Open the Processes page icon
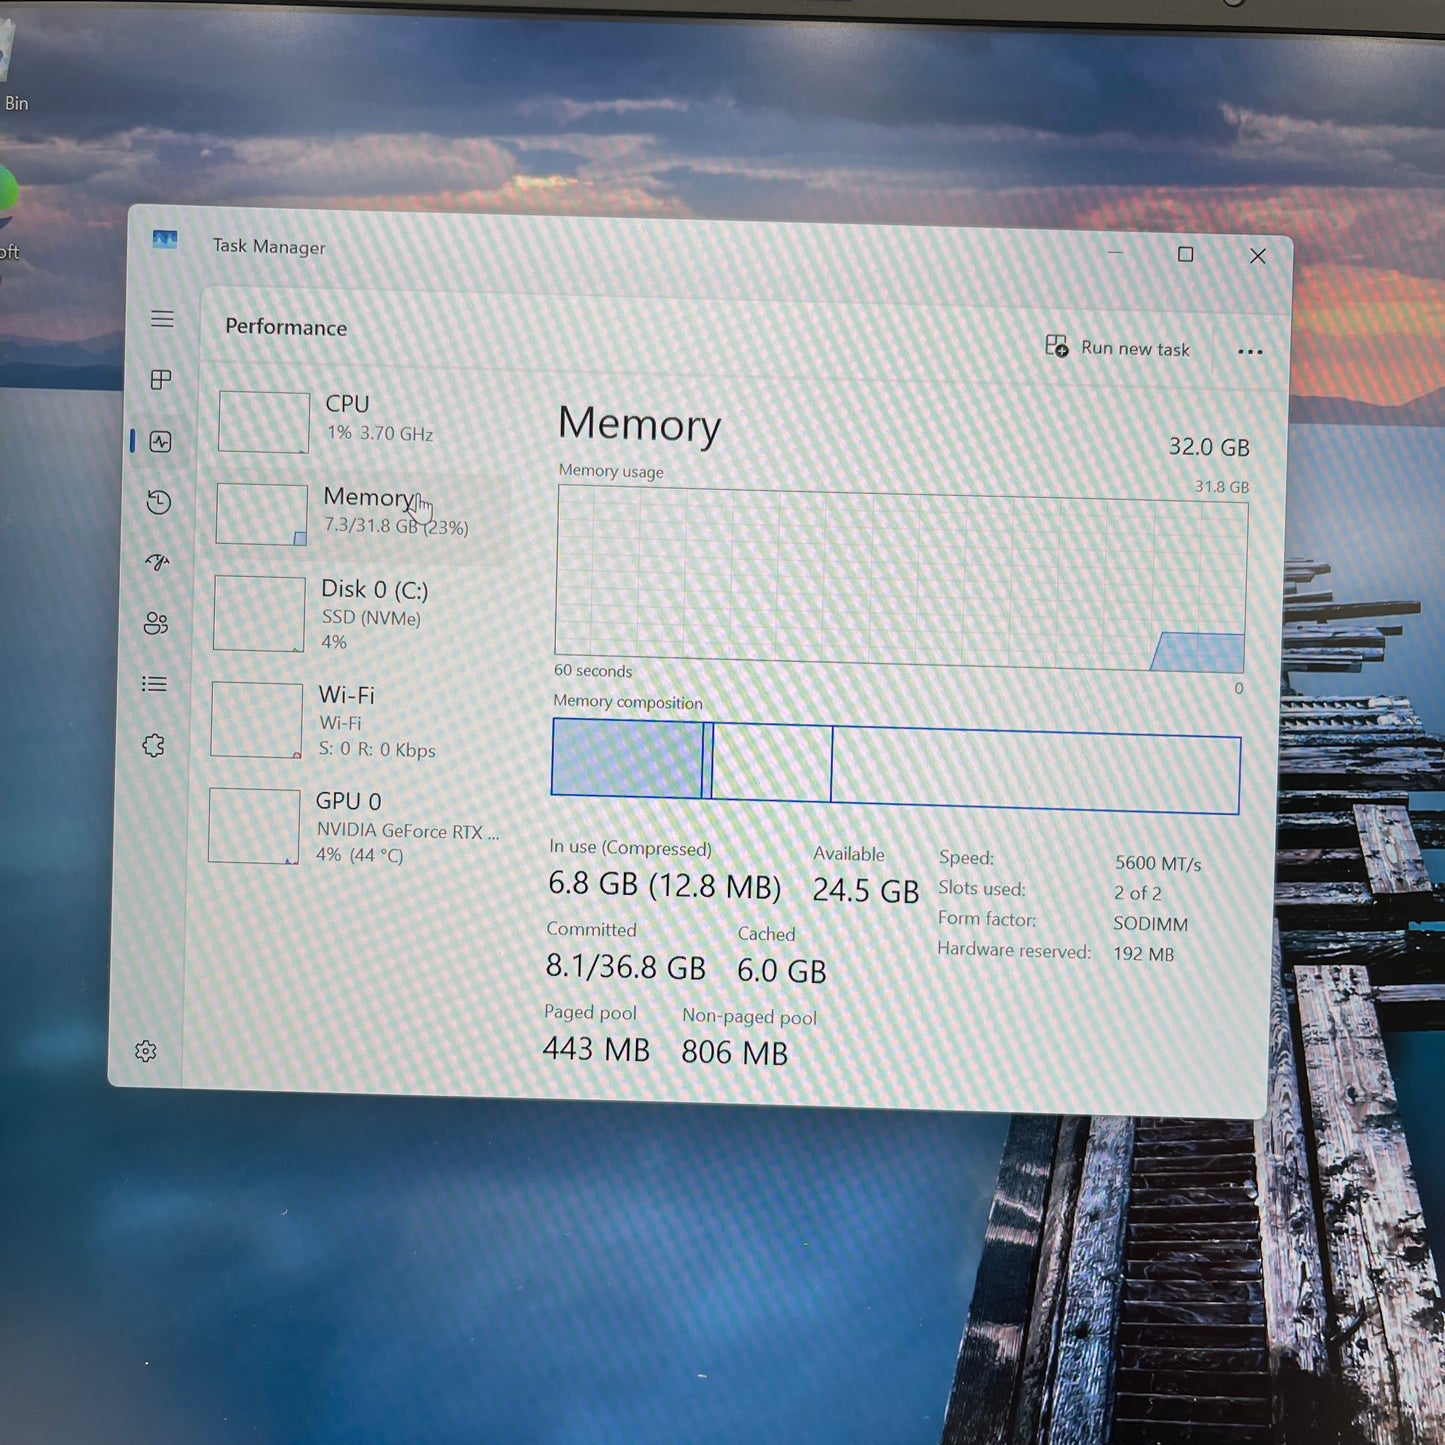Image resolution: width=1445 pixels, height=1445 pixels. tap(161, 380)
